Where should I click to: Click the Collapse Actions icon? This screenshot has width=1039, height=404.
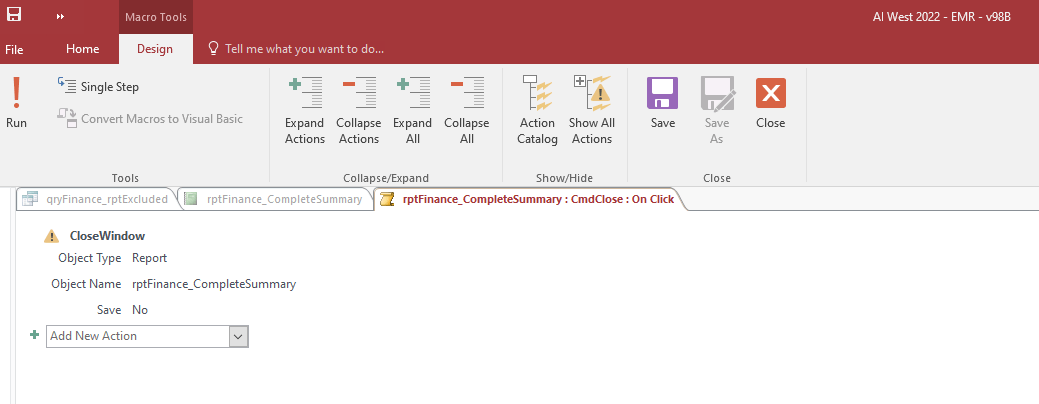tap(358, 93)
